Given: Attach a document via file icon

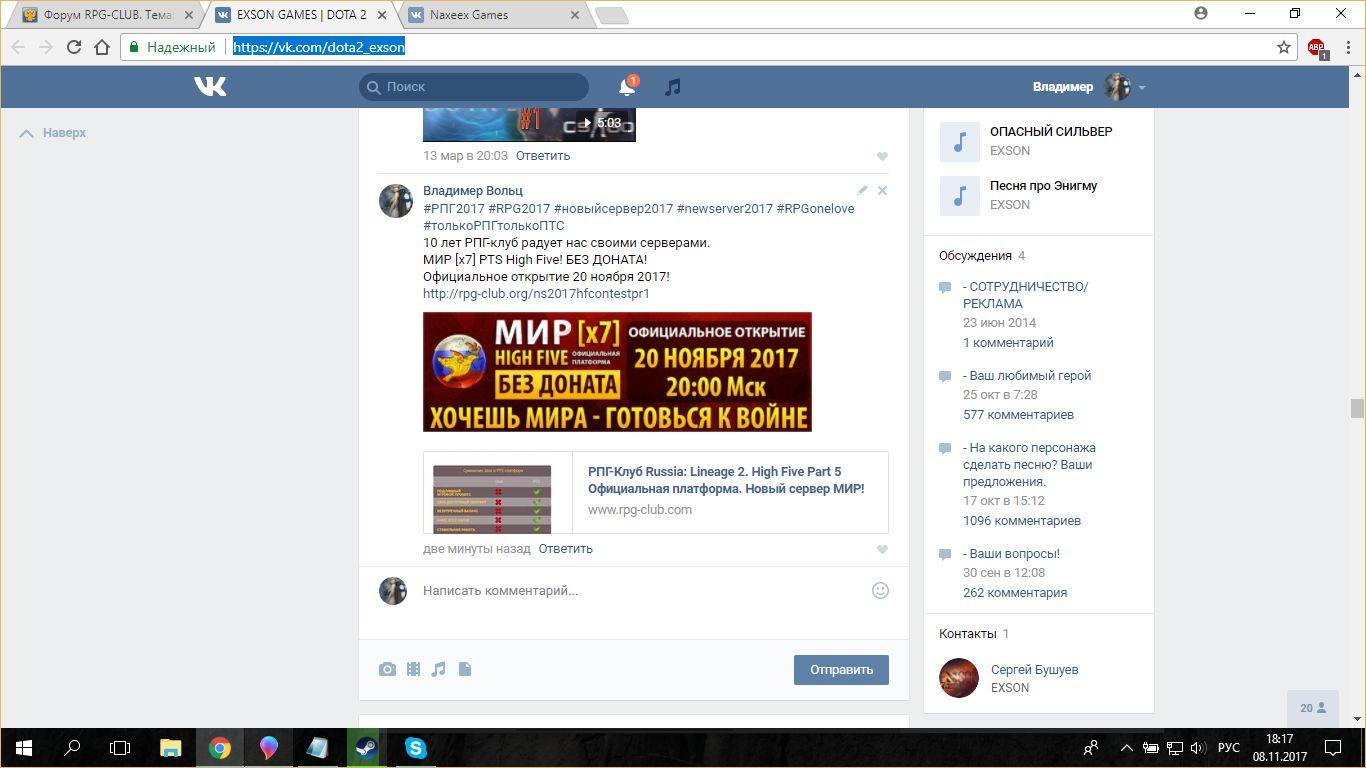Looking at the screenshot, I should pyautogui.click(x=464, y=670).
